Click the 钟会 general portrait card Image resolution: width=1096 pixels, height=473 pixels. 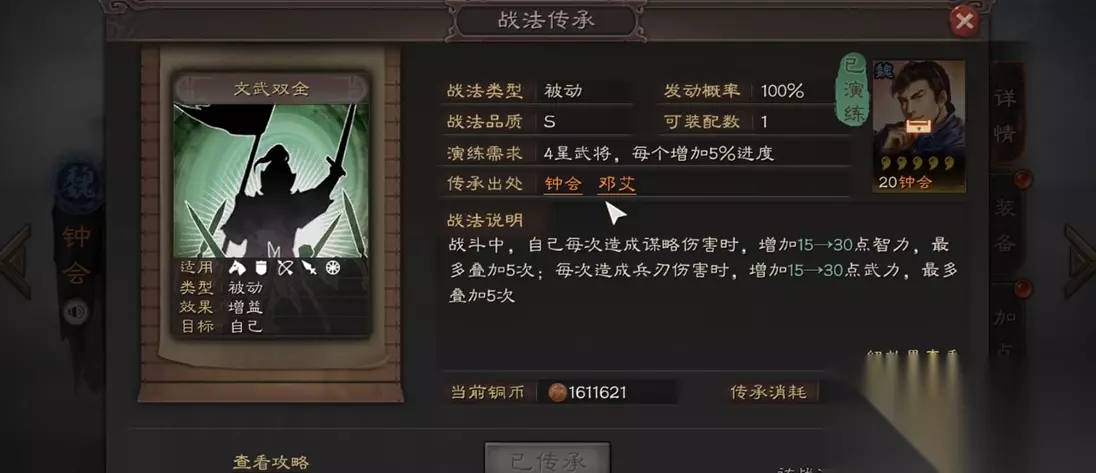[918, 126]
